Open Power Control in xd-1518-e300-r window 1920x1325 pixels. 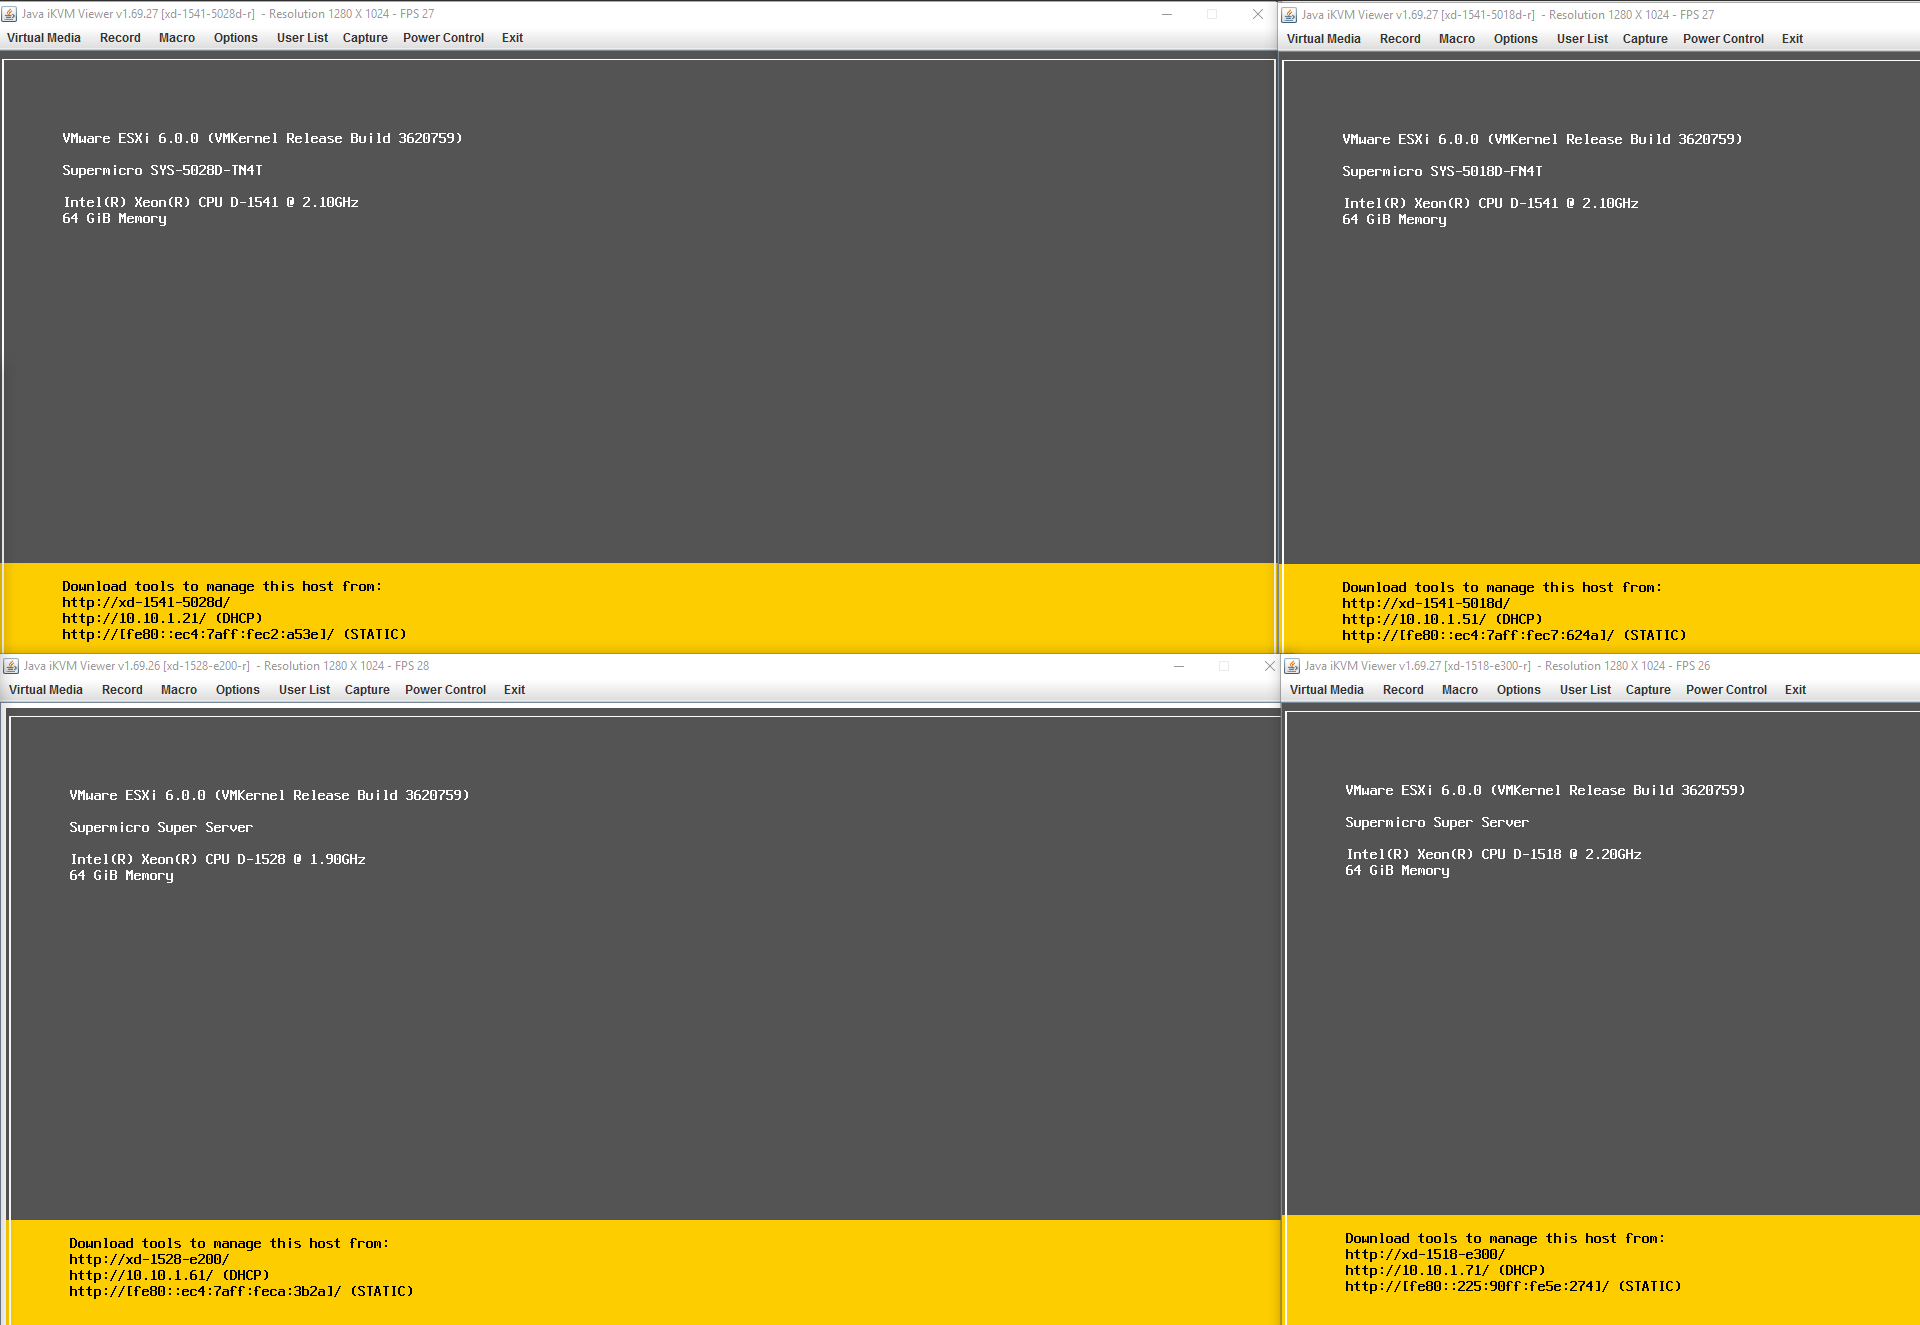[x=1726, y=690]
